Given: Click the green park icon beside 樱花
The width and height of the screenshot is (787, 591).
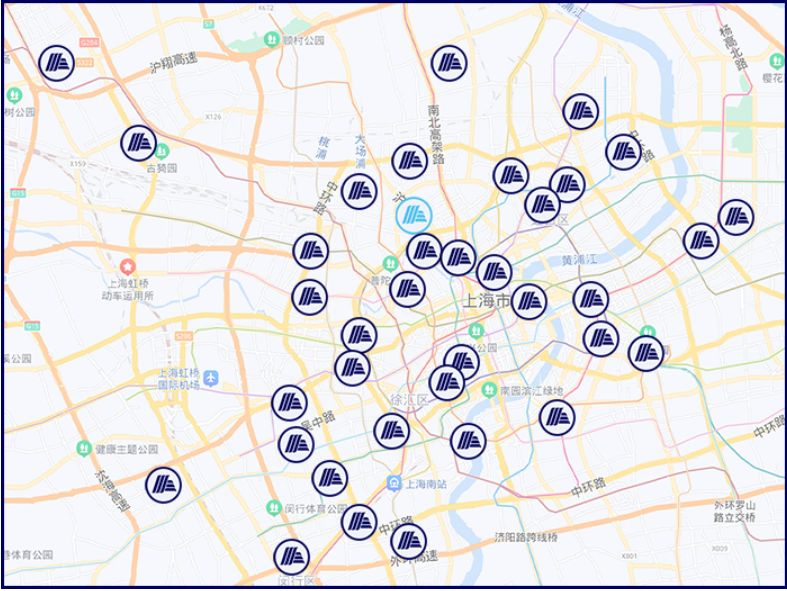Looking at the screenshot, I should [777, 61].
